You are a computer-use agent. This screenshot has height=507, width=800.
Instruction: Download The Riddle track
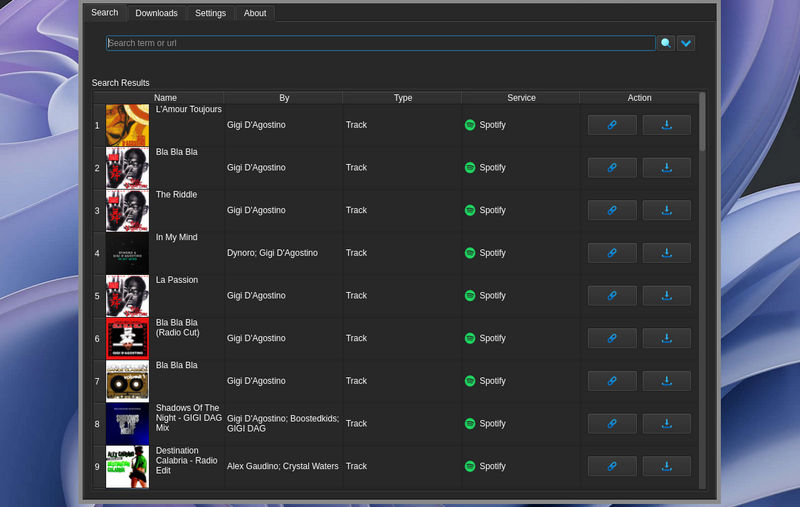coord(666,210)
